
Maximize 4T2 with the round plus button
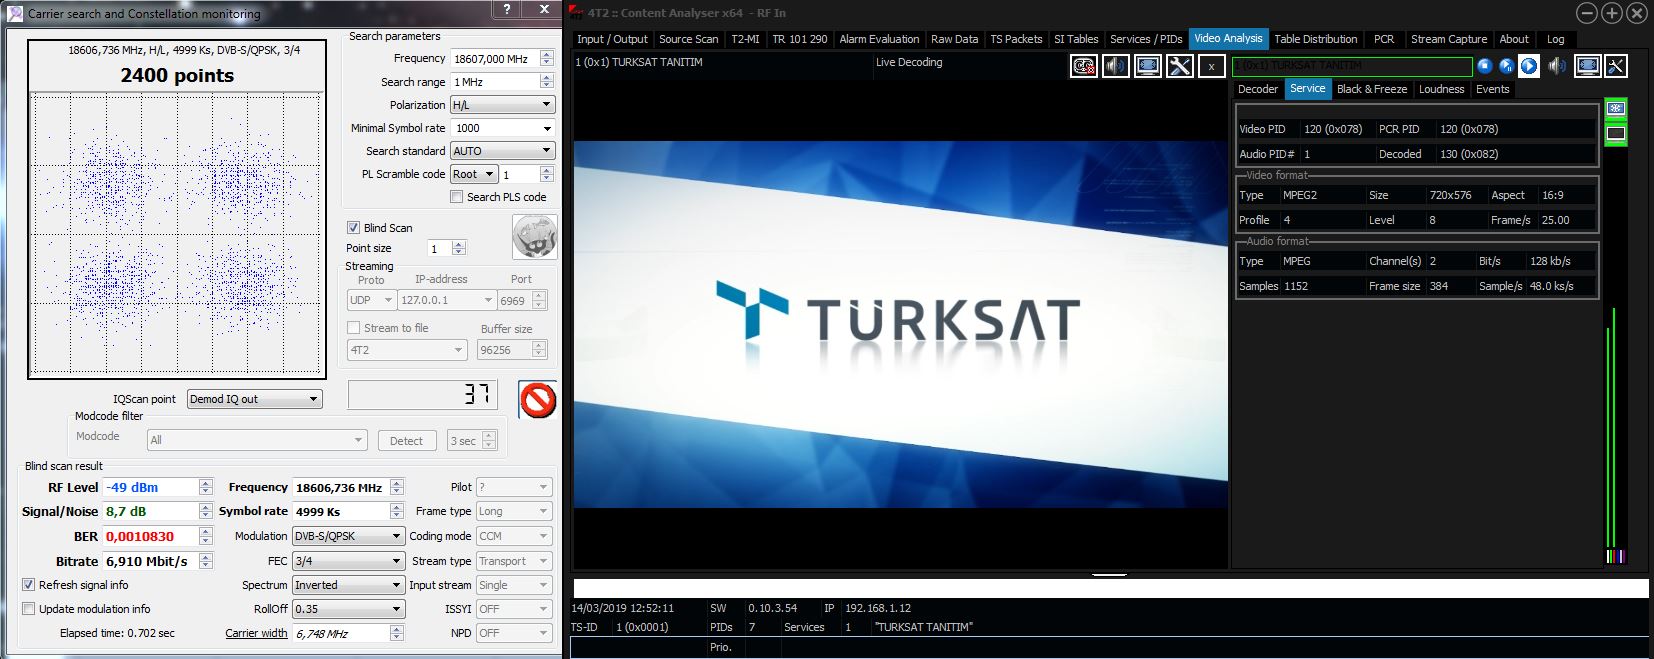1612,13
